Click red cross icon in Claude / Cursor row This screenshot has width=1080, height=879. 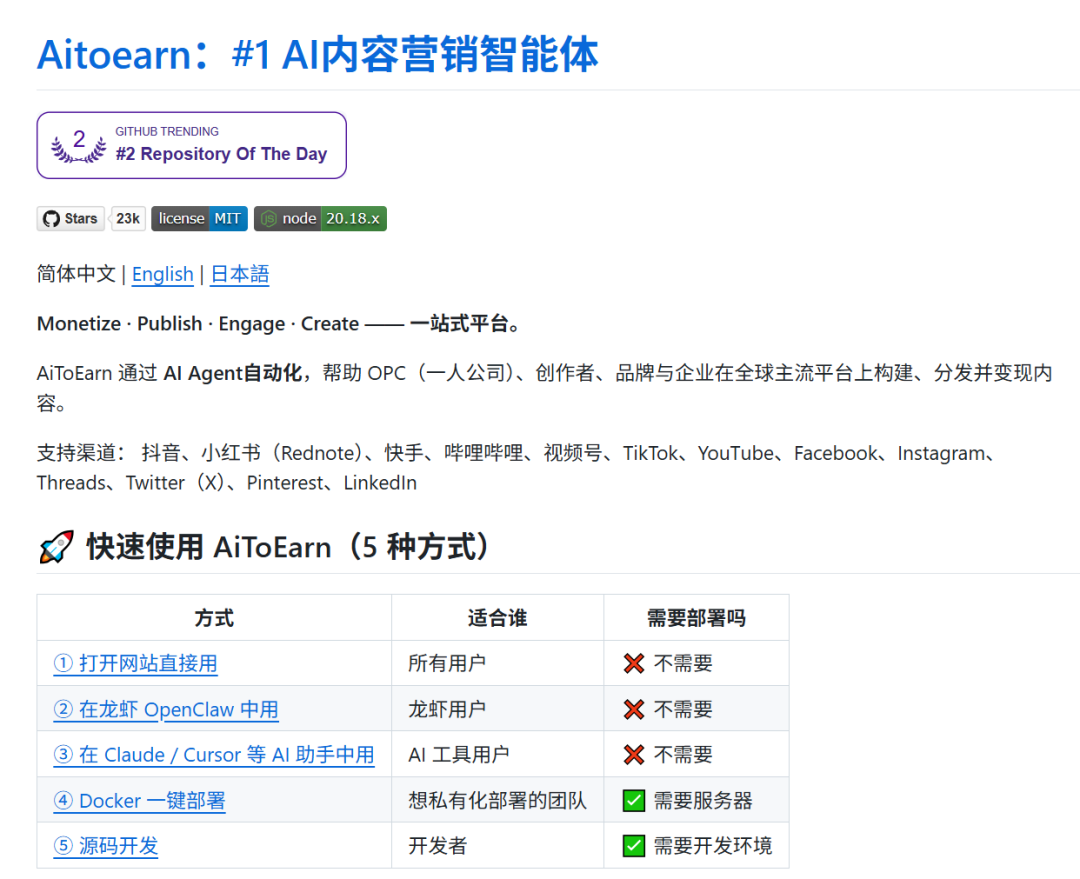tap(634, 755)
